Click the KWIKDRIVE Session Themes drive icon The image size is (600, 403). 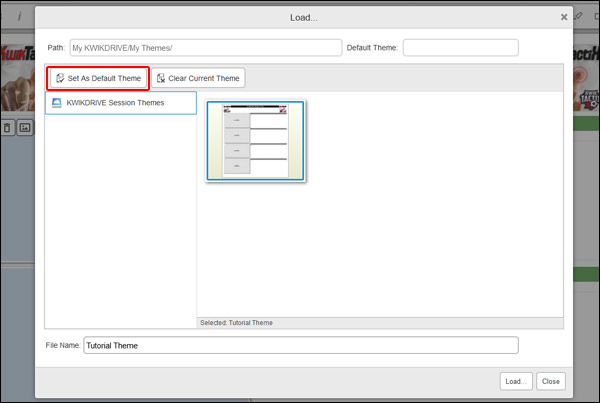57,103
